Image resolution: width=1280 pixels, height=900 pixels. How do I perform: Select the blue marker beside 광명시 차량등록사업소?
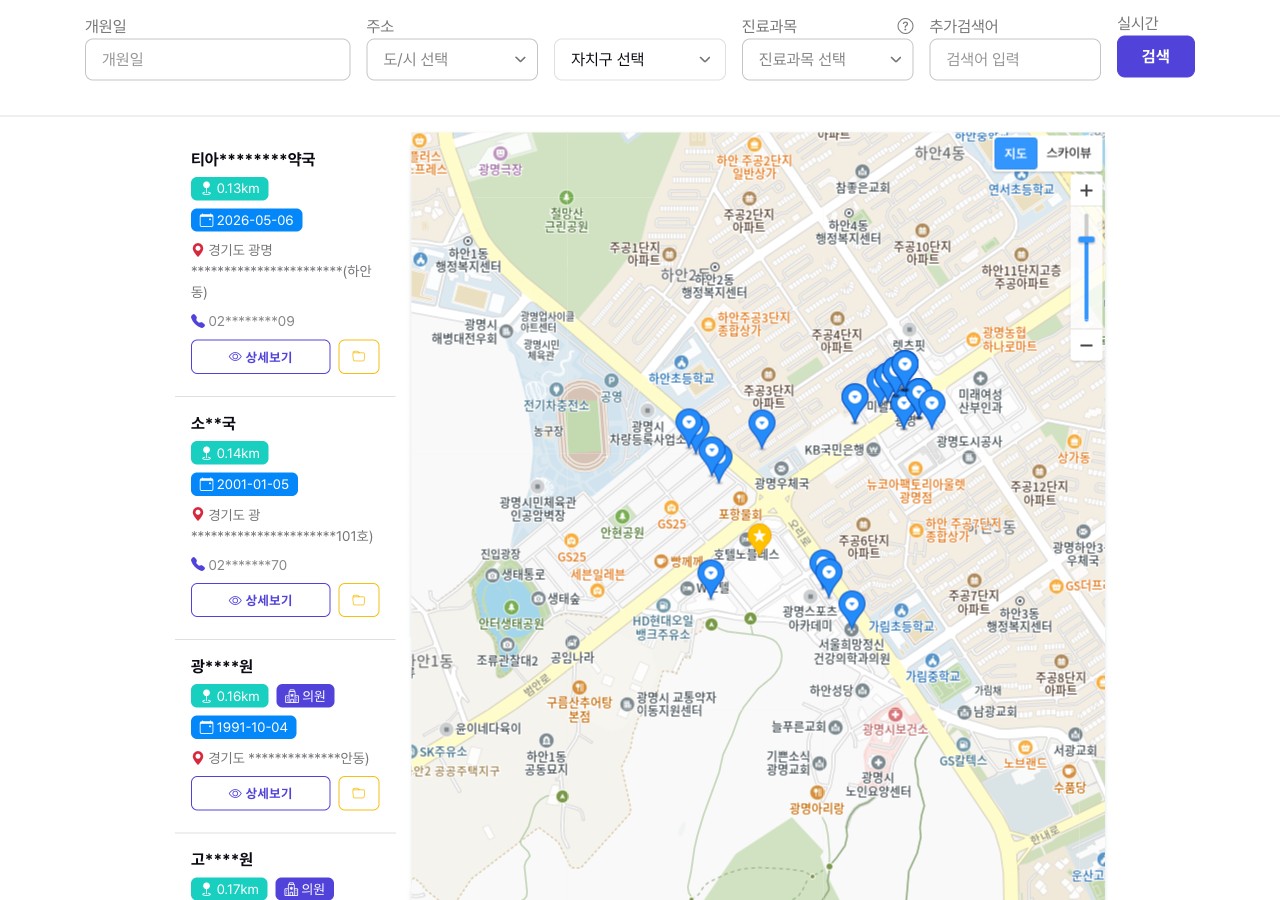tap(689, 427)
